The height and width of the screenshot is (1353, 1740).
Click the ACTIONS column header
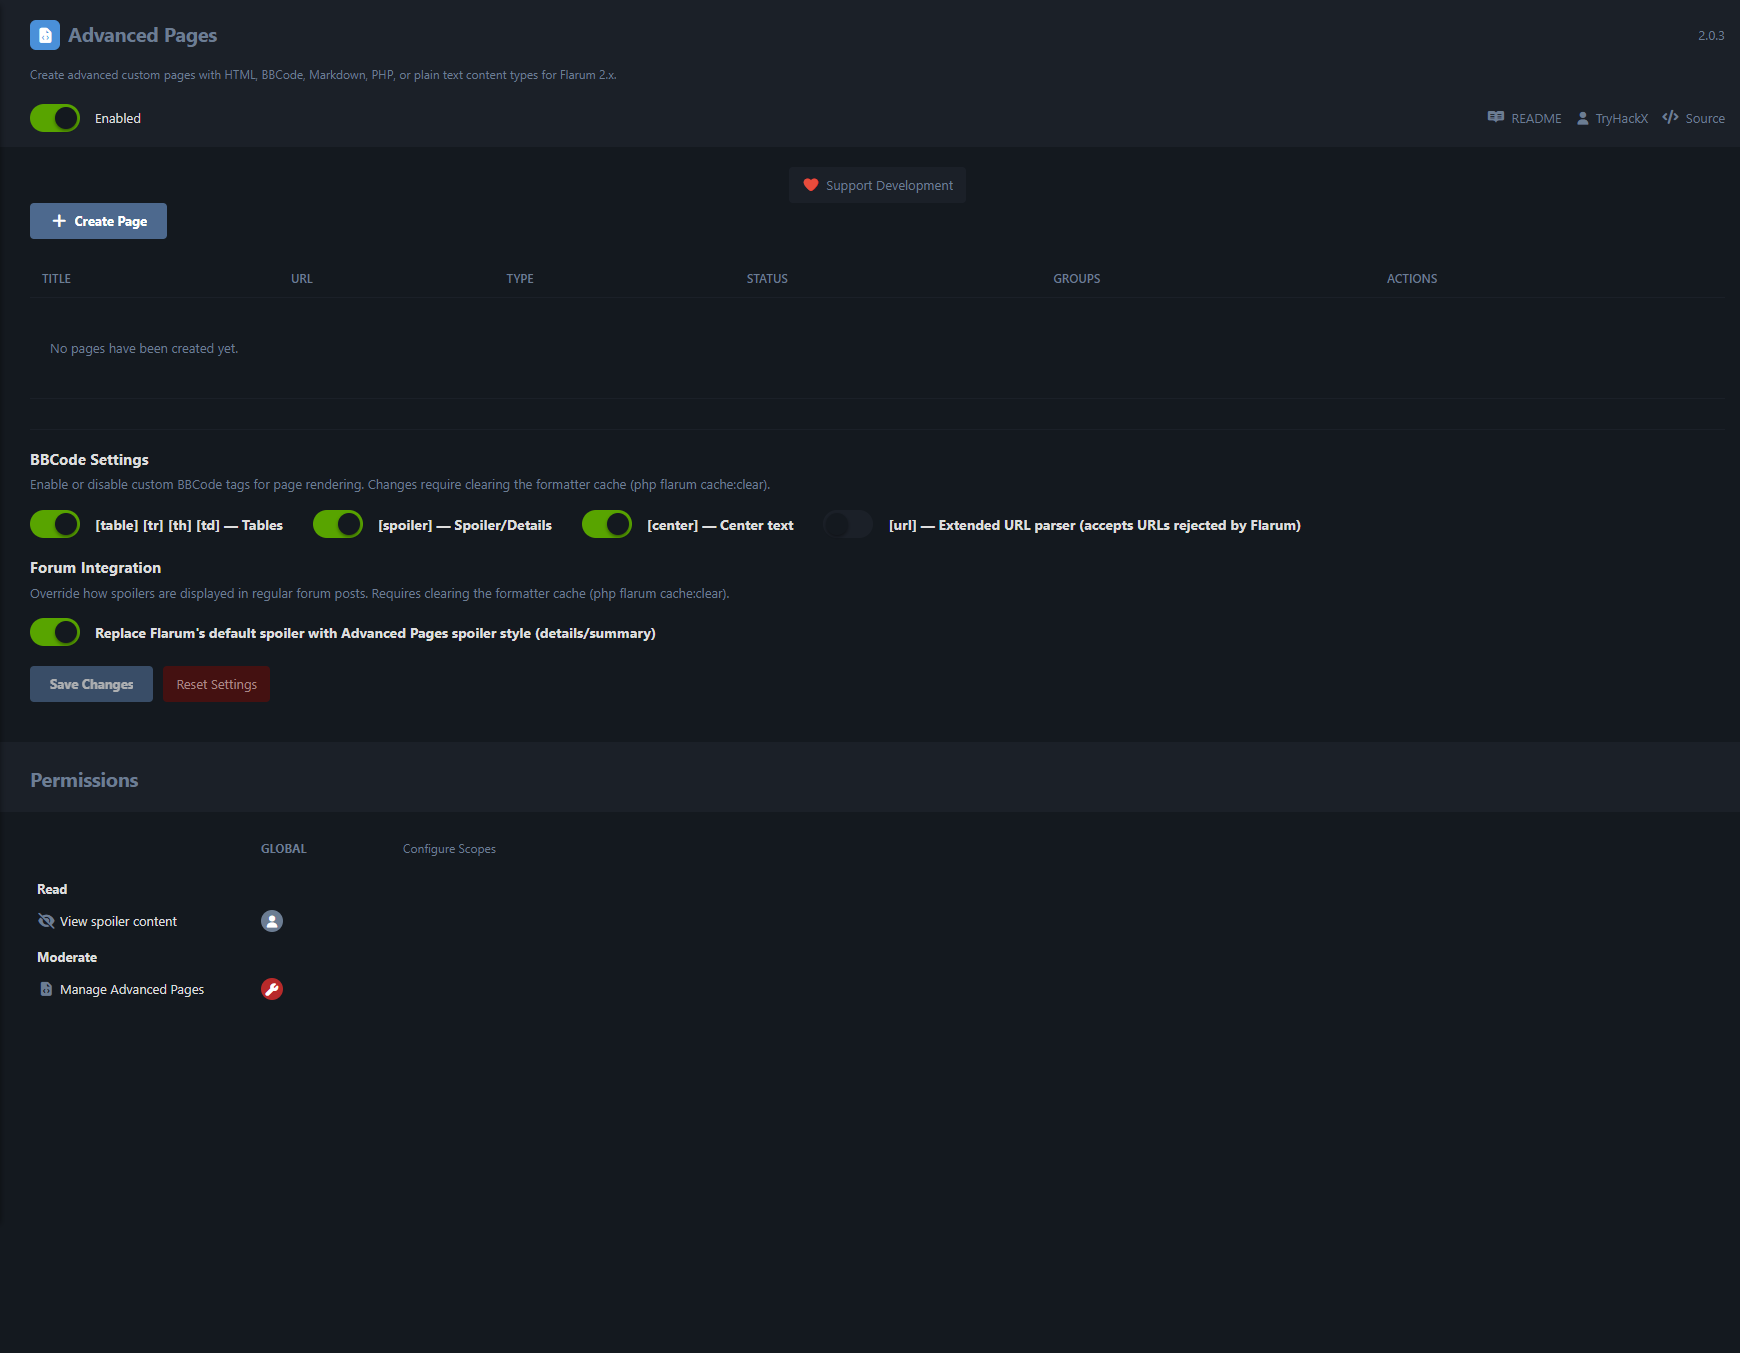(1412, 279)
